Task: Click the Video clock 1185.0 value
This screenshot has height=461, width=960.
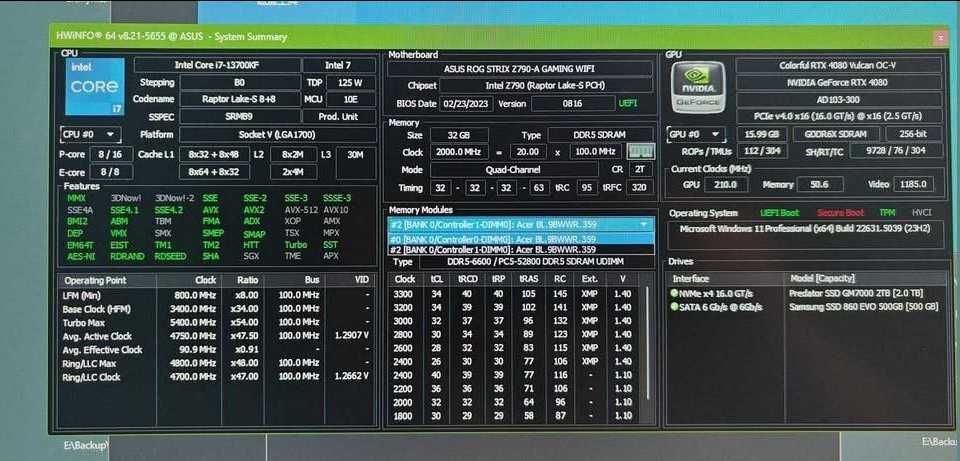Action: (914, 184)
